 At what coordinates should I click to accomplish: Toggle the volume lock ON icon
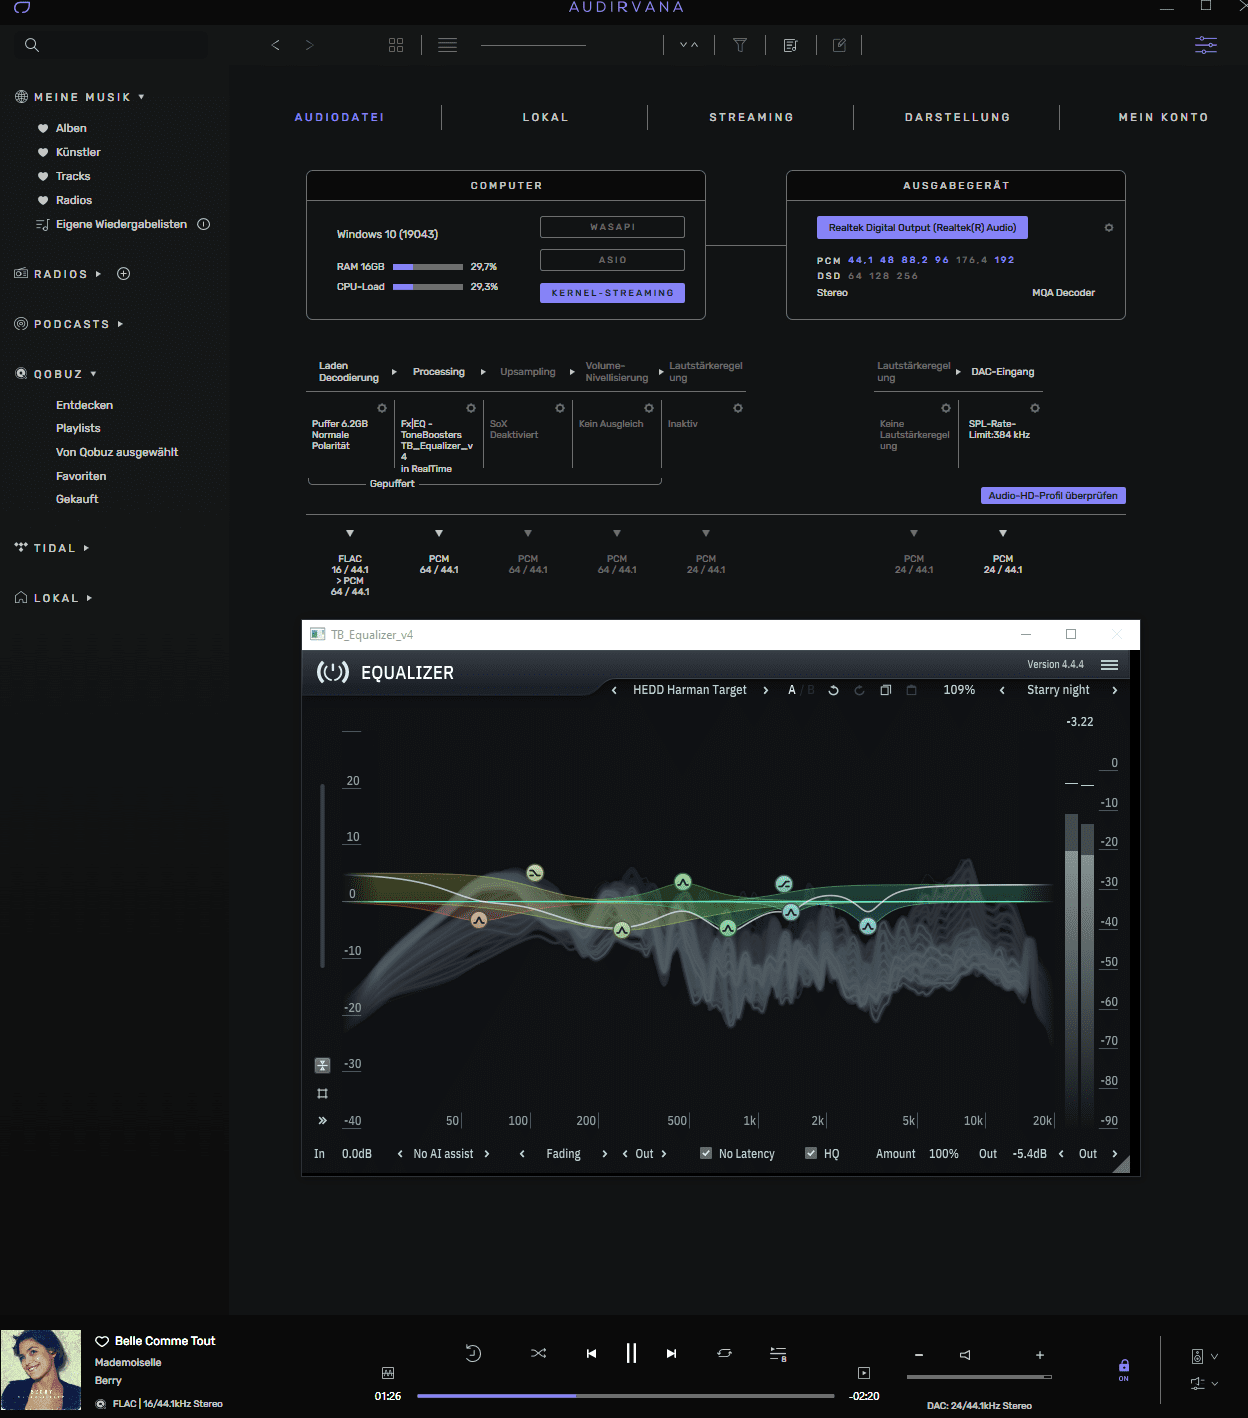click(1124, 1370)
